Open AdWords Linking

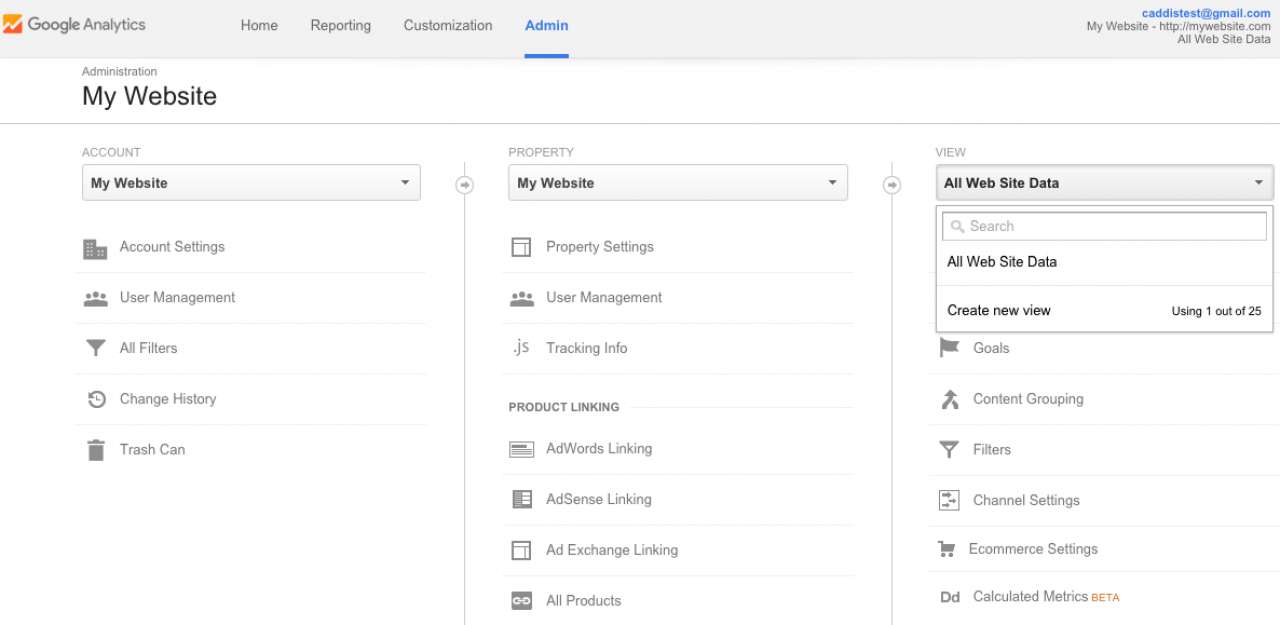599,449
